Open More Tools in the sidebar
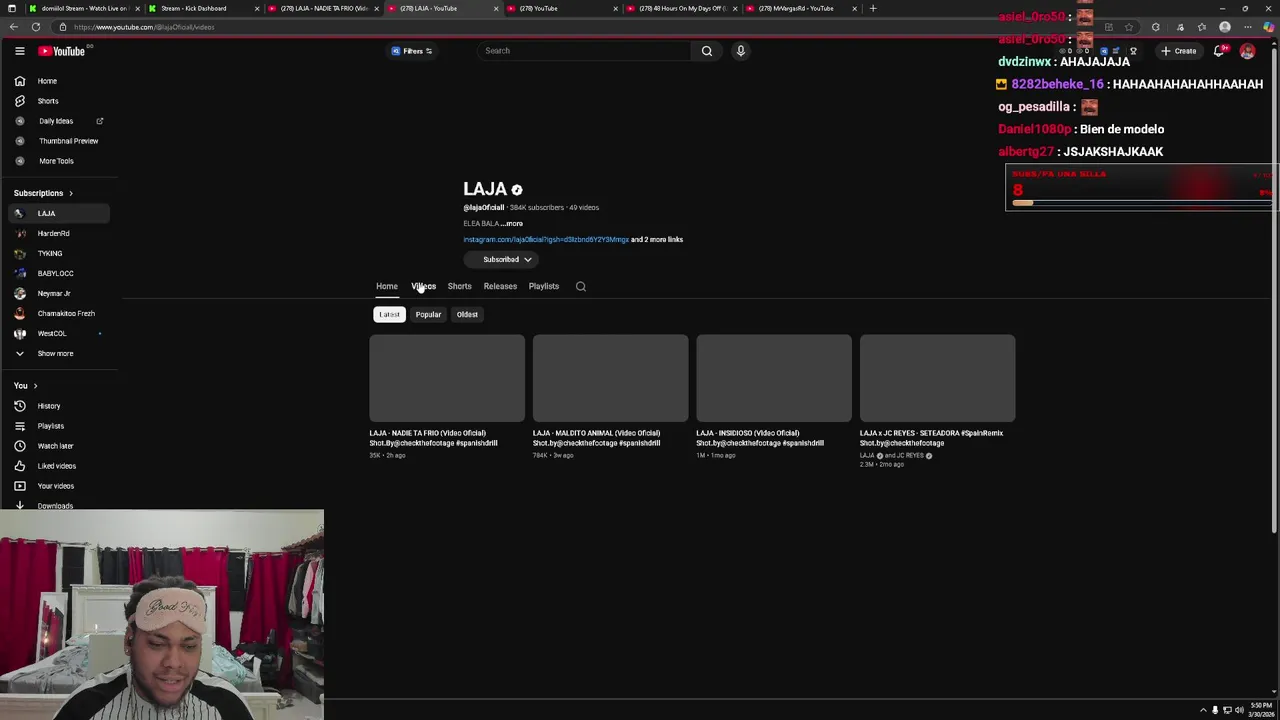Image resolution: width=1280 pixels, height=720 pixels. tap(57, 161)
